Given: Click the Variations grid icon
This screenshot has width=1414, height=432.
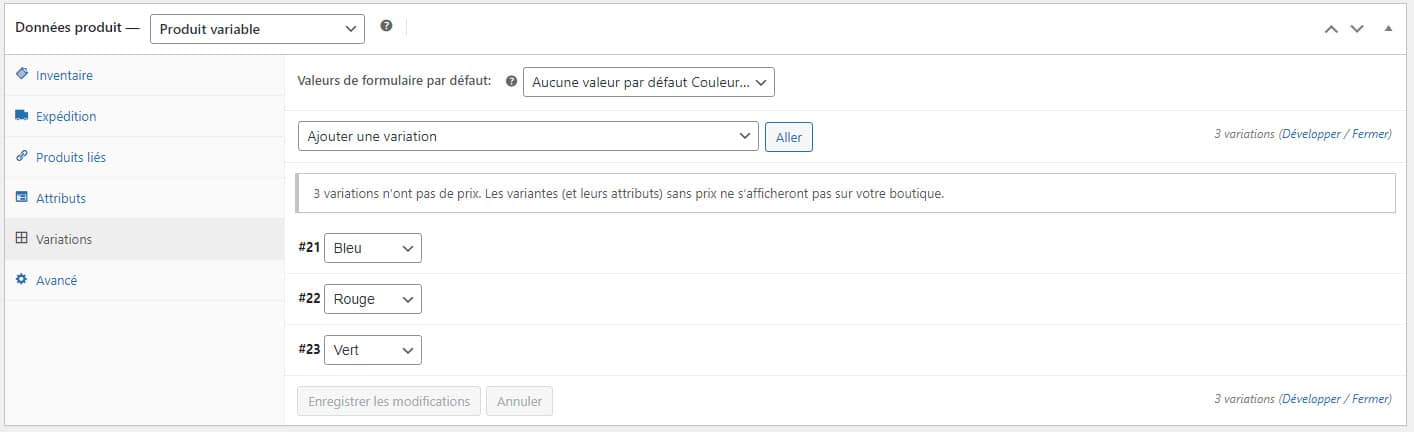Looking at the screenshot, I should [x=22, y=239].
